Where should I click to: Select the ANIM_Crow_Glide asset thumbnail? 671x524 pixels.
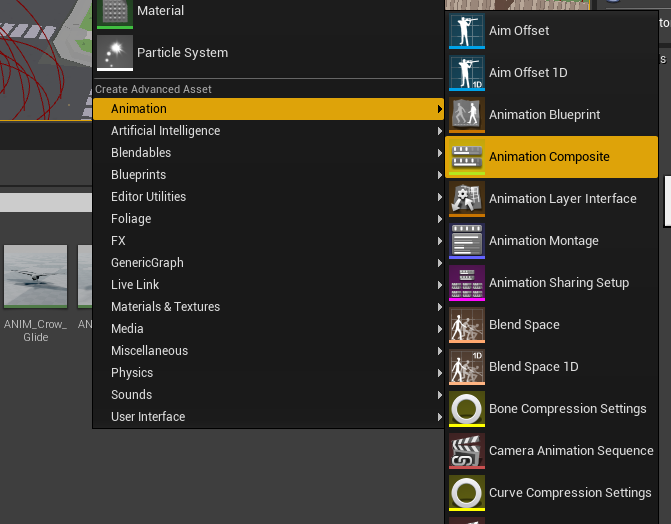click(36, 276)
